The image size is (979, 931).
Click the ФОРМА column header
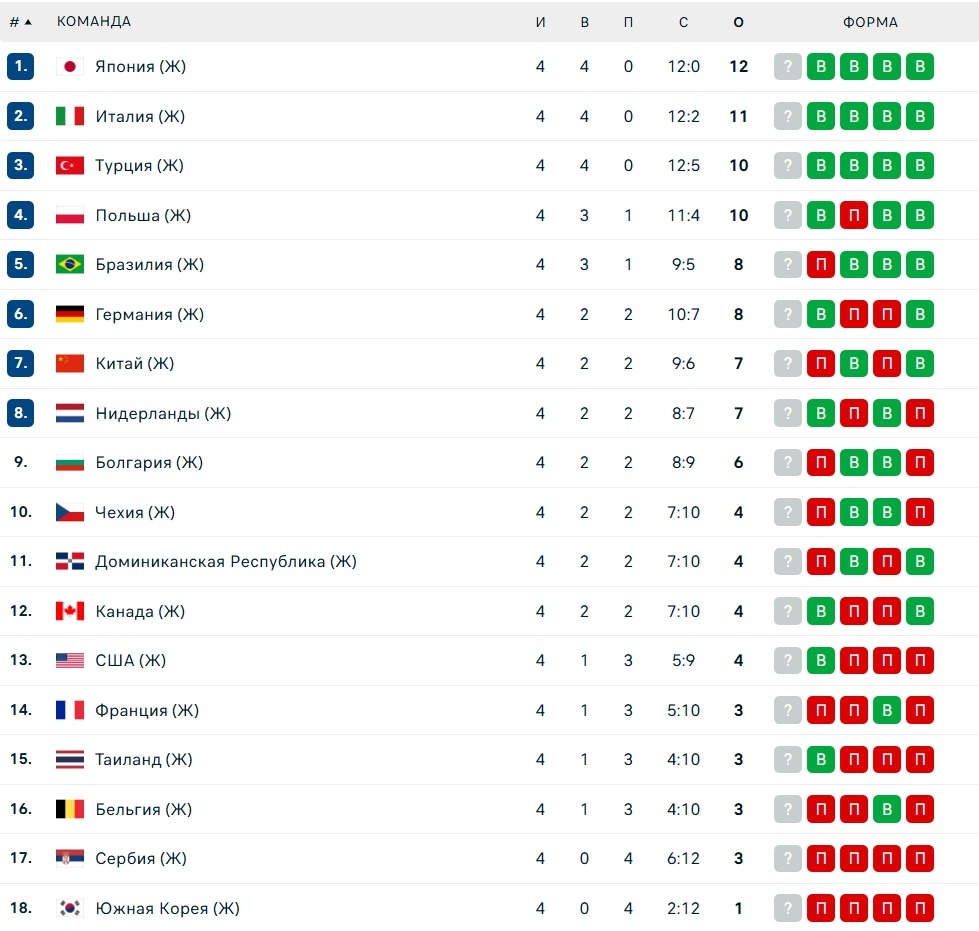point(870,22)
